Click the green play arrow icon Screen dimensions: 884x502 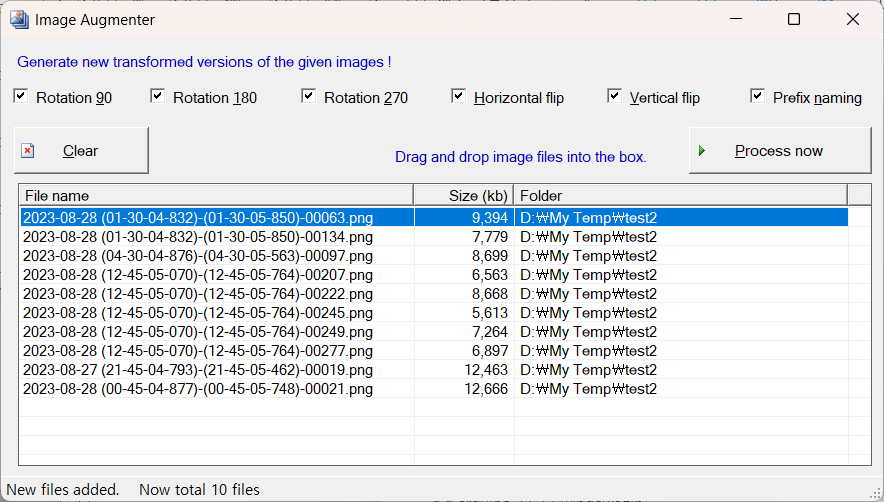702,151
